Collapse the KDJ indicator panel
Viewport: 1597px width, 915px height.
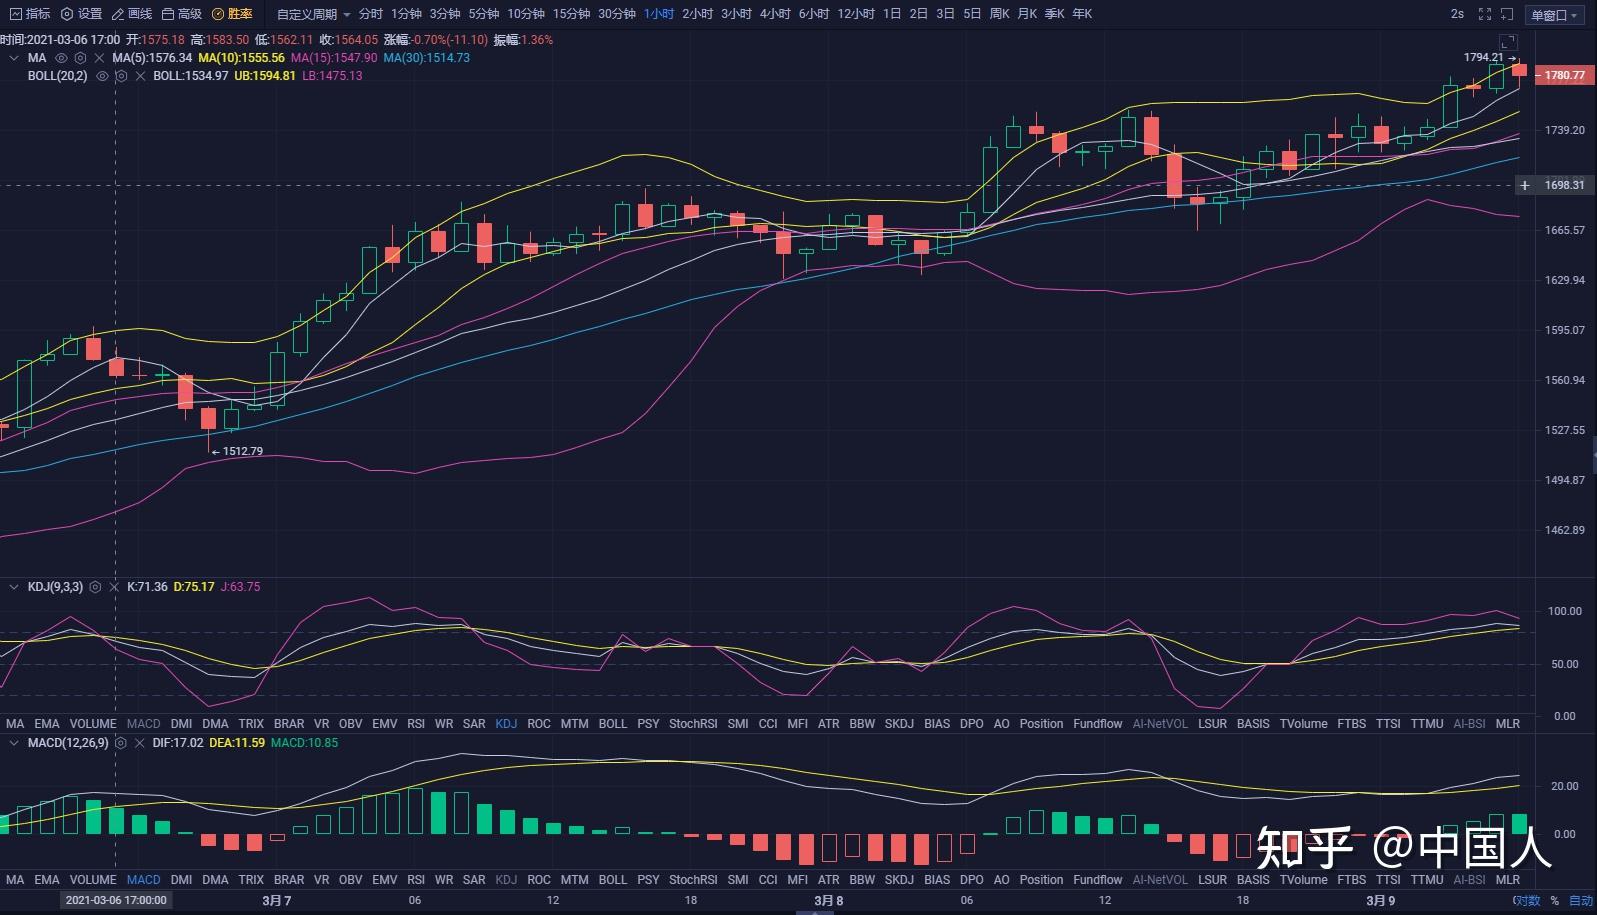(14, 587)
